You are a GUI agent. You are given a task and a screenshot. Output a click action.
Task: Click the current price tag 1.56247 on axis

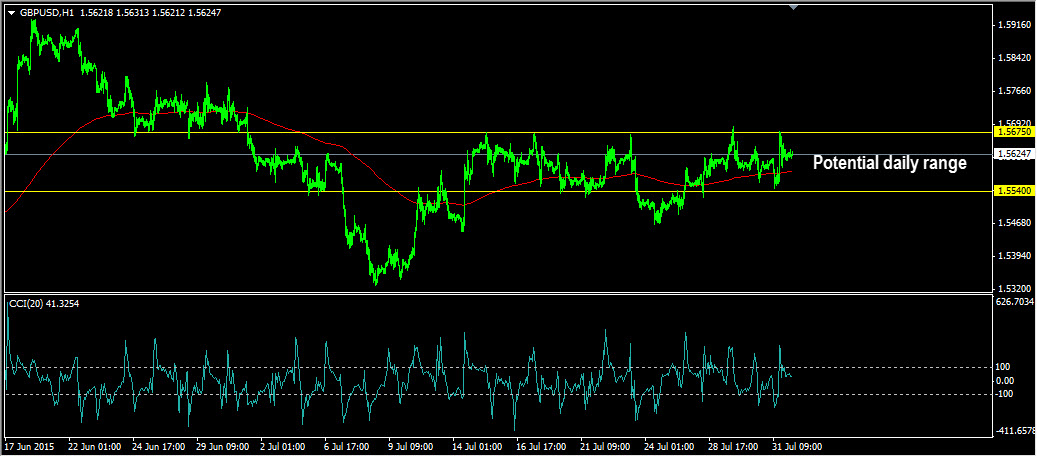click(1015, 154)
